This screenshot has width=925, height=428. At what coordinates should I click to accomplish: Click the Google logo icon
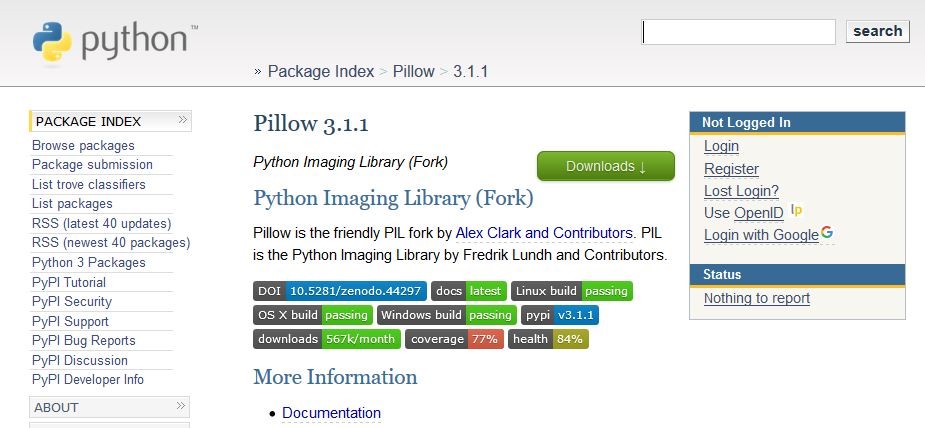pyautogui.click(x=827, y=233)
